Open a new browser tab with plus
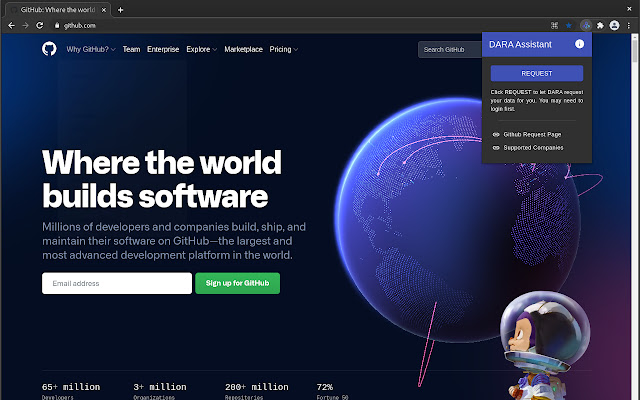 (x=120, y=10)
